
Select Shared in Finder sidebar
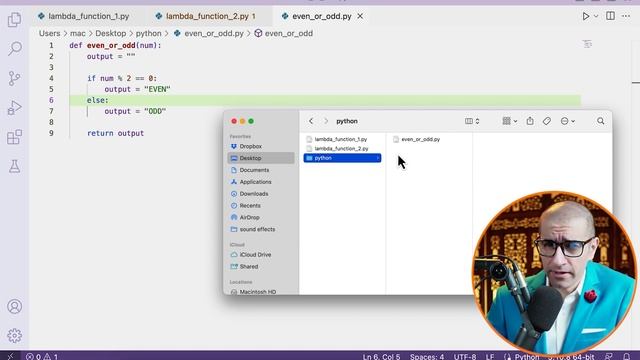(261, 266)
